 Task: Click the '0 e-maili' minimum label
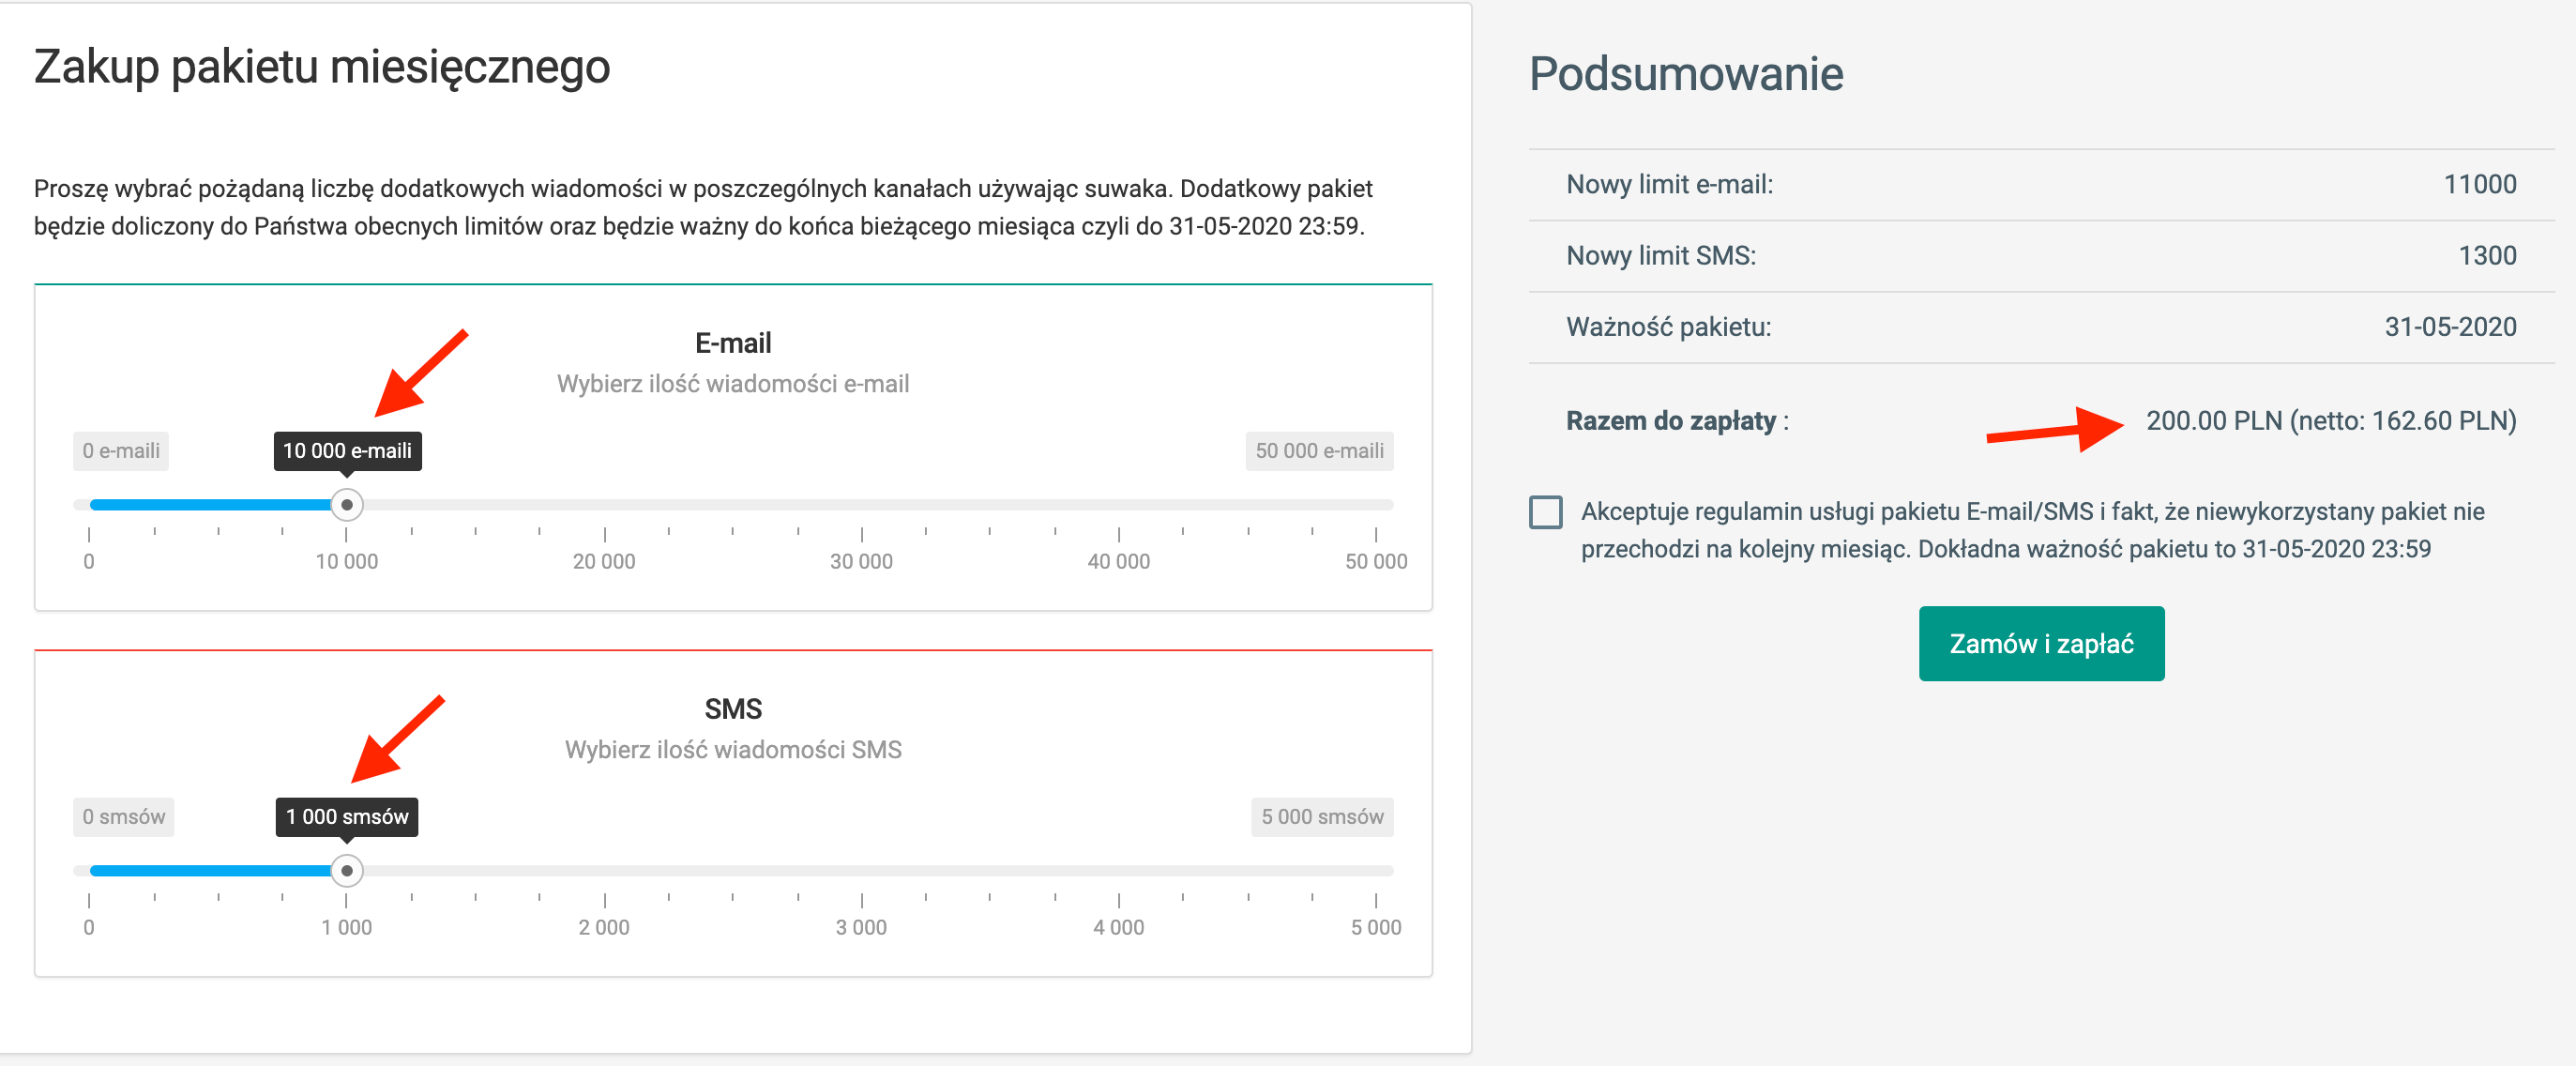click(121, 451)
